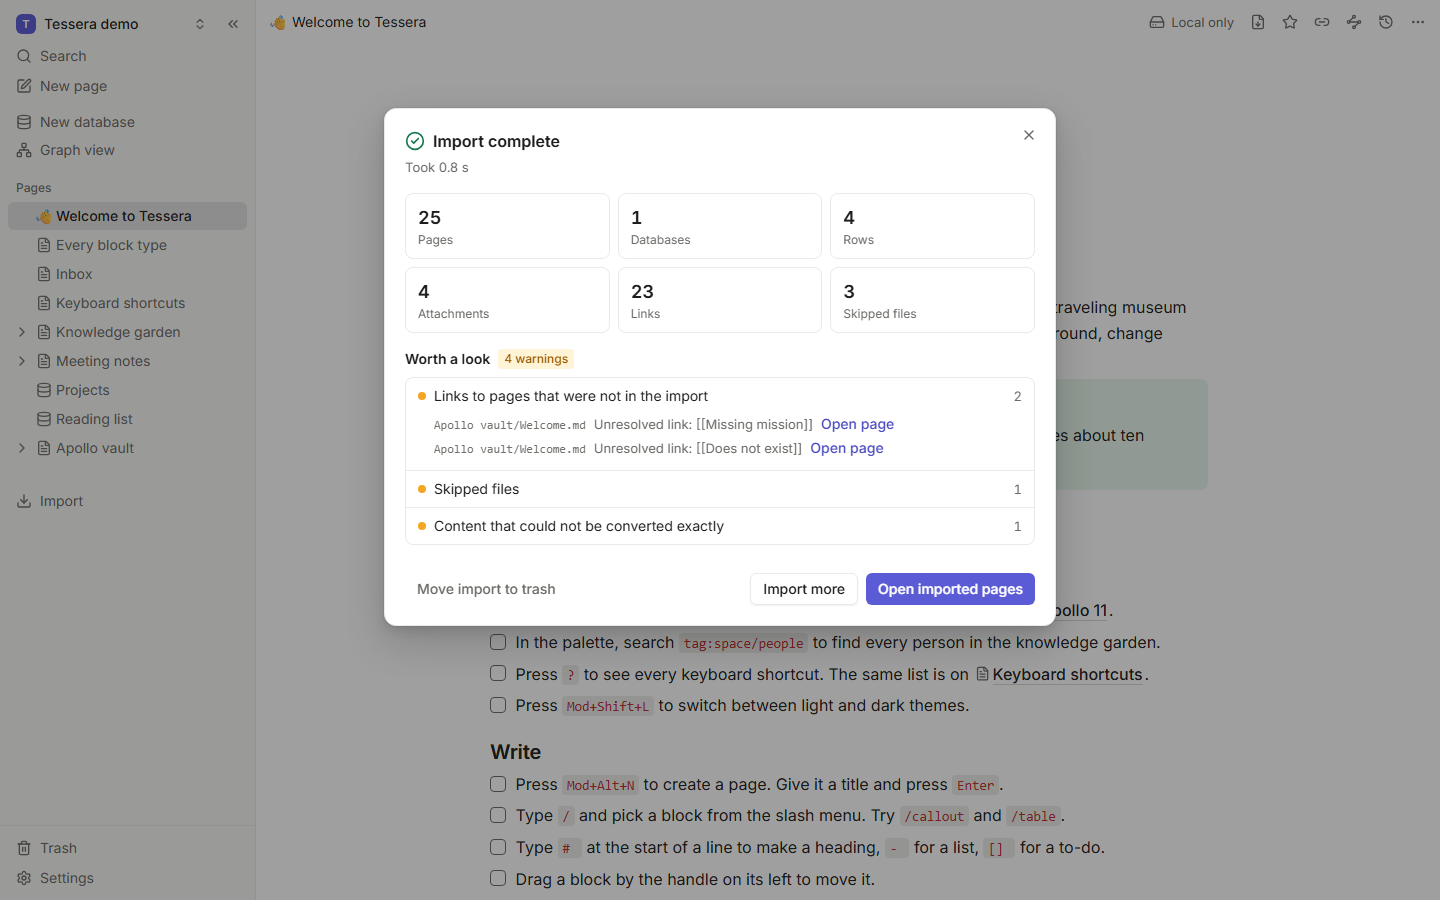Collapse Links to pages not in import row
1440x900 pixels.
pos(720,396)
